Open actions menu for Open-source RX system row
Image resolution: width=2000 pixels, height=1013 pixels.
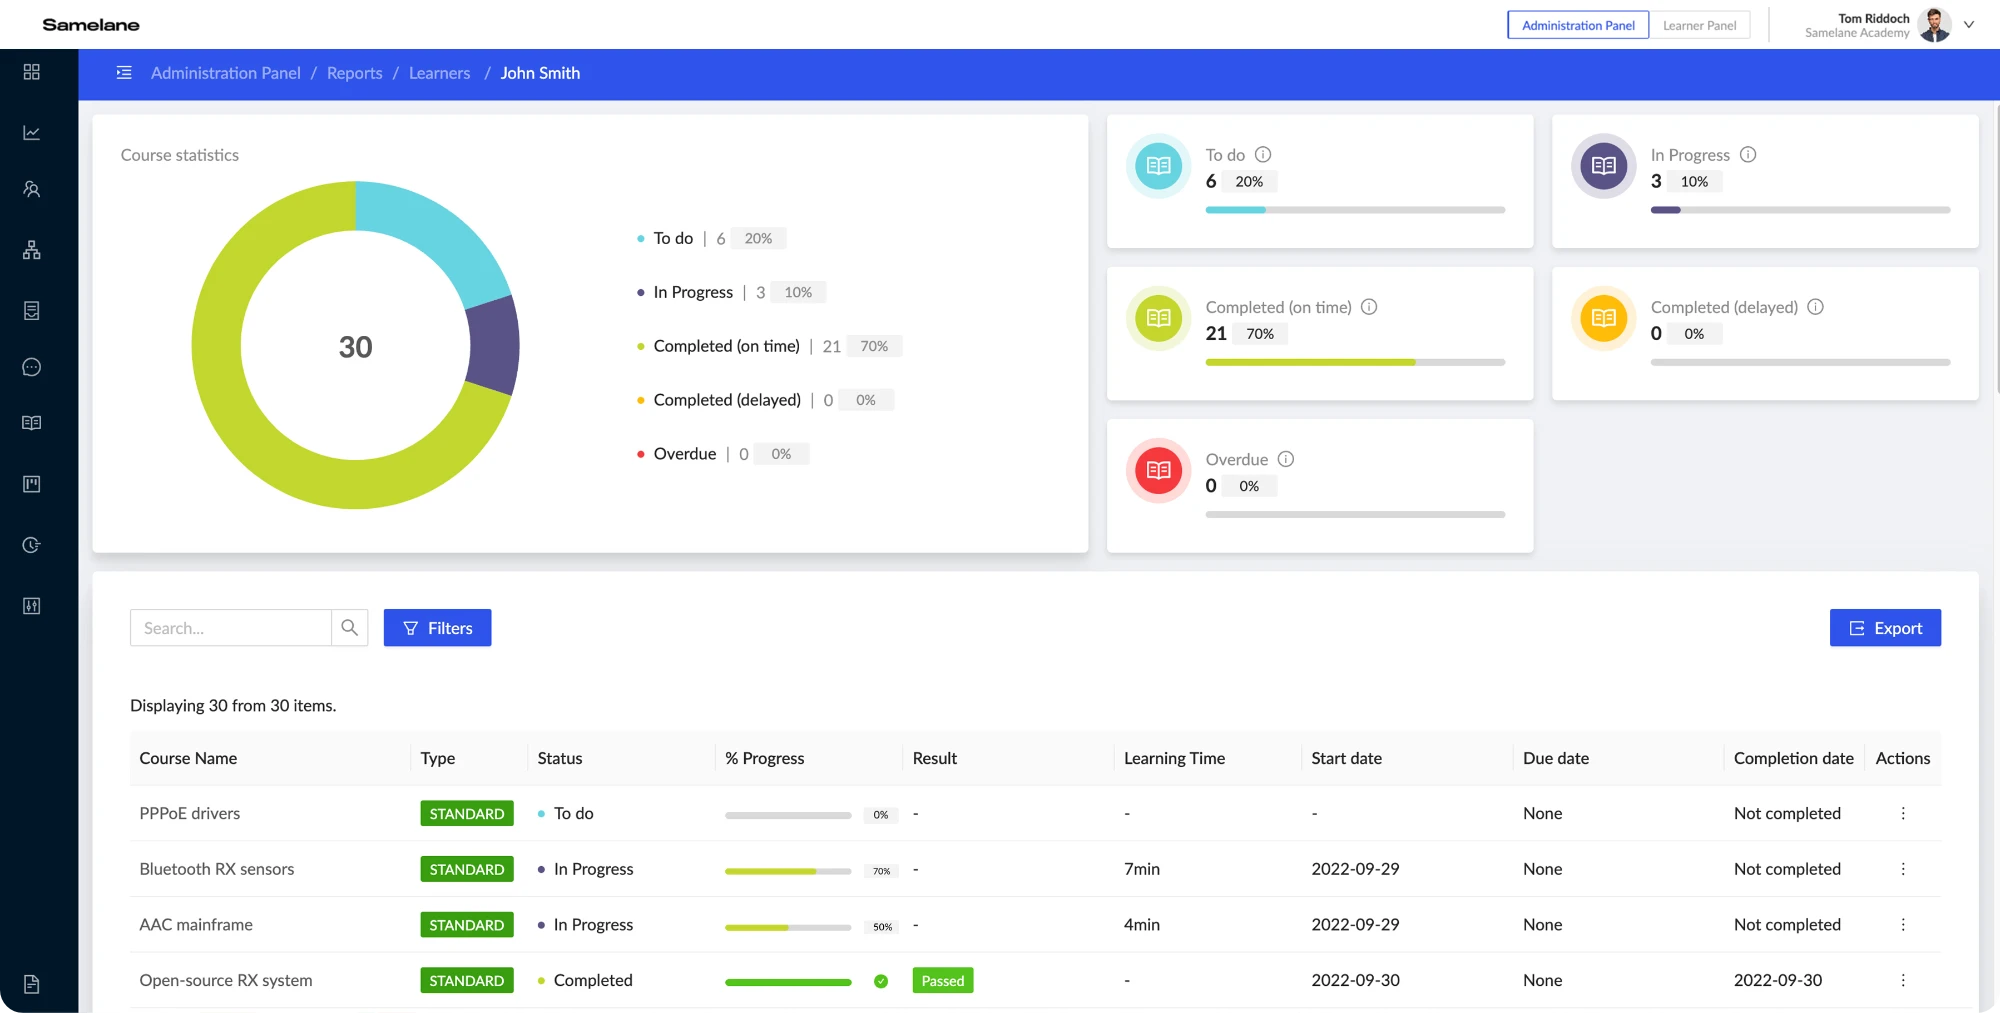click(1903, 980)
